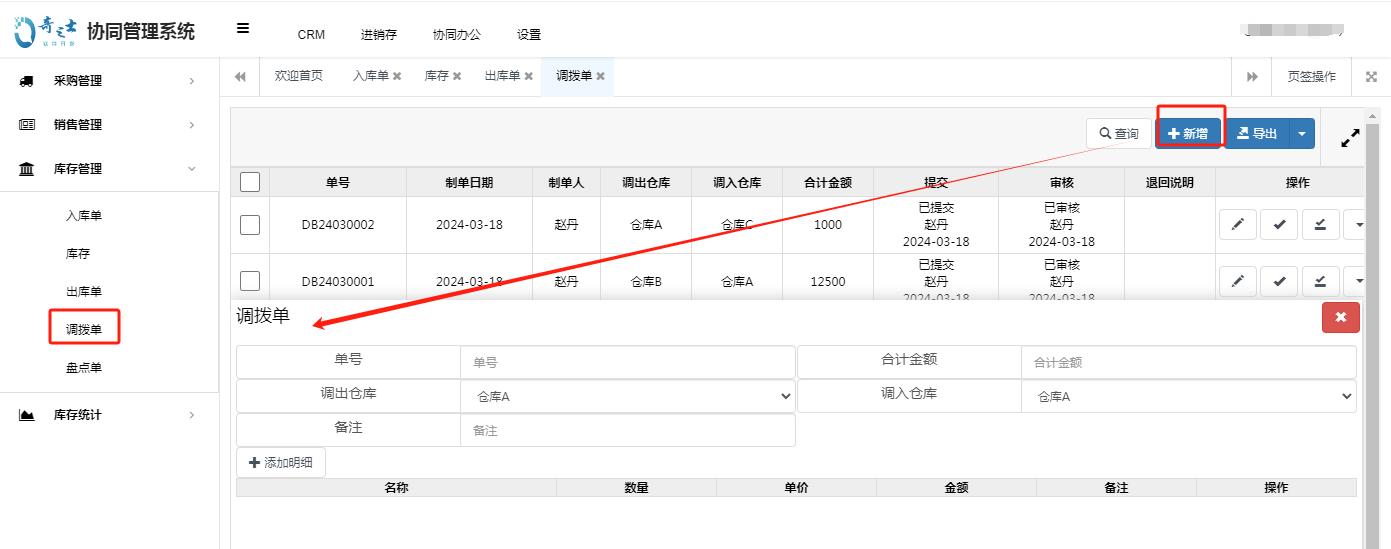Click the hamburger menu toggle icon
The width and height of the screenshot is (1391, 549).
(x=243, y=29)
